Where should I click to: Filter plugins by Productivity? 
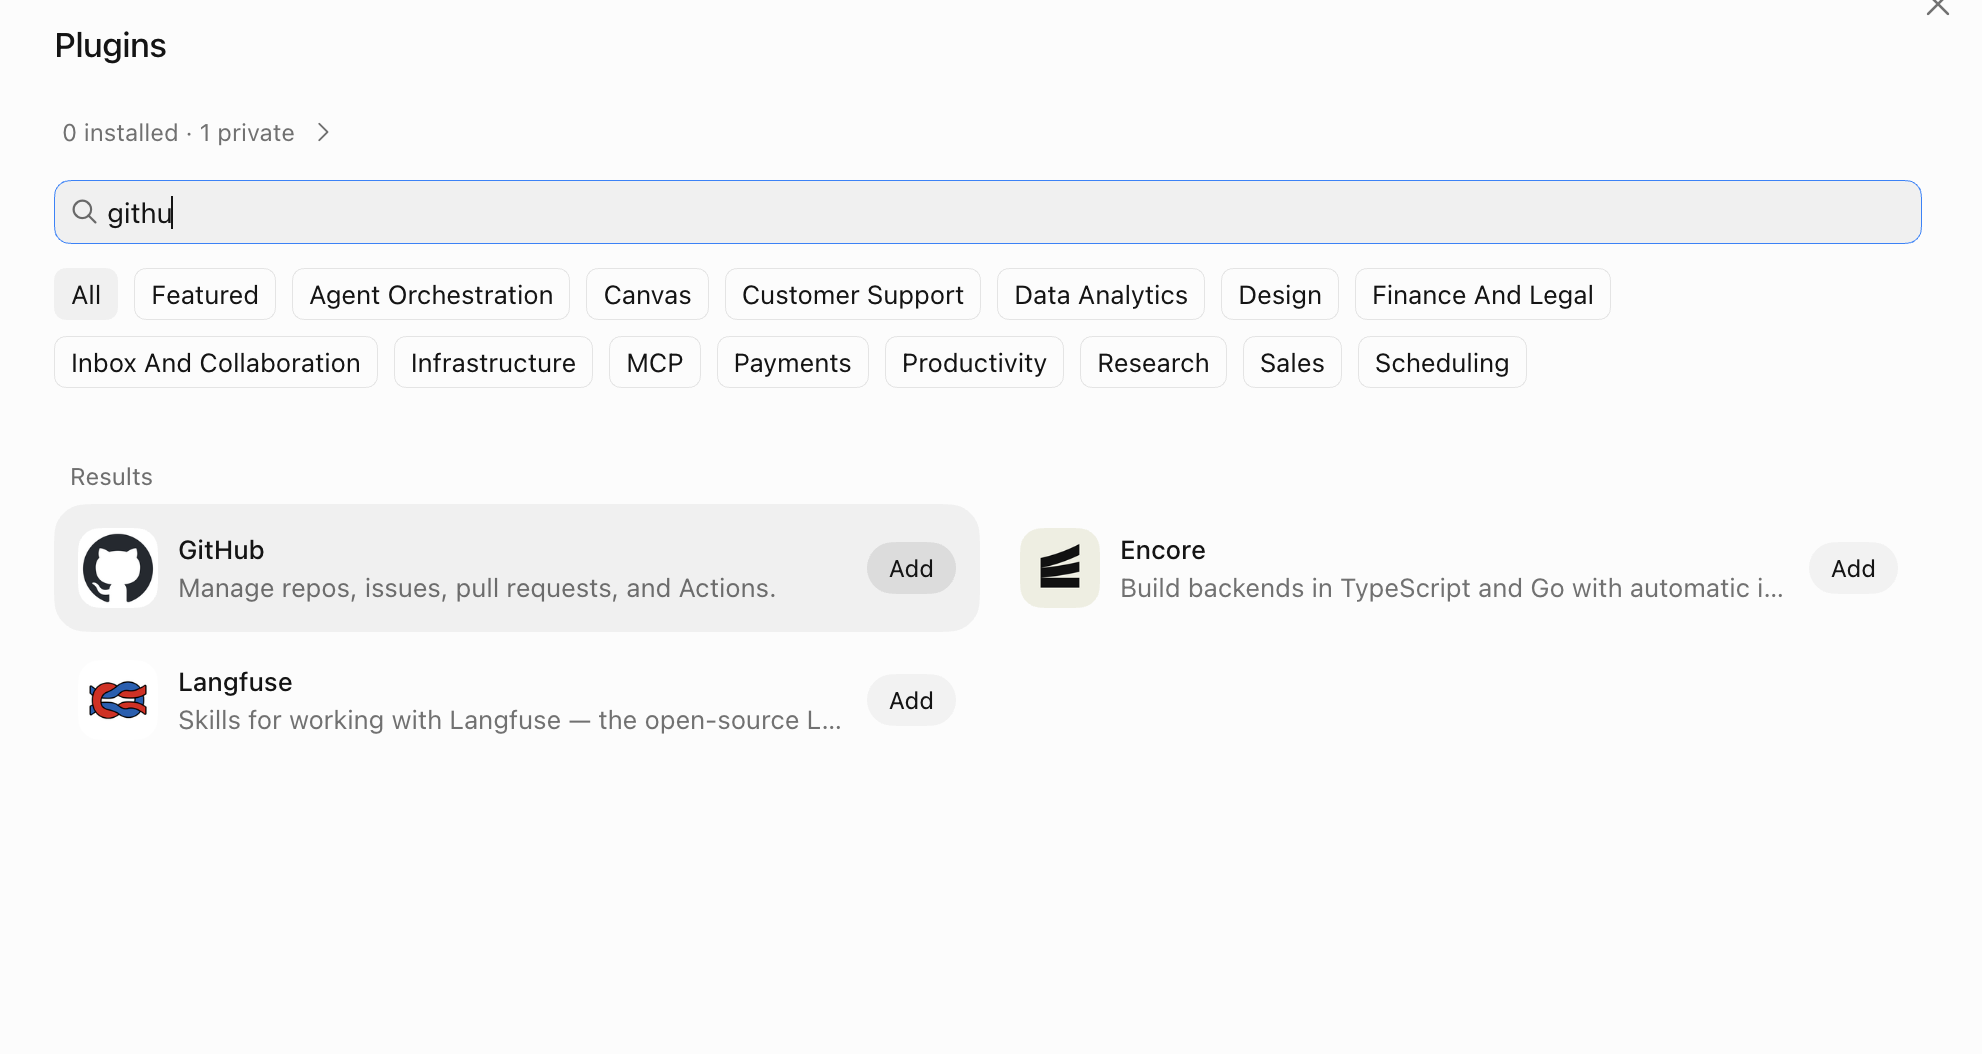pyautogui.click(x=974, y=363)
